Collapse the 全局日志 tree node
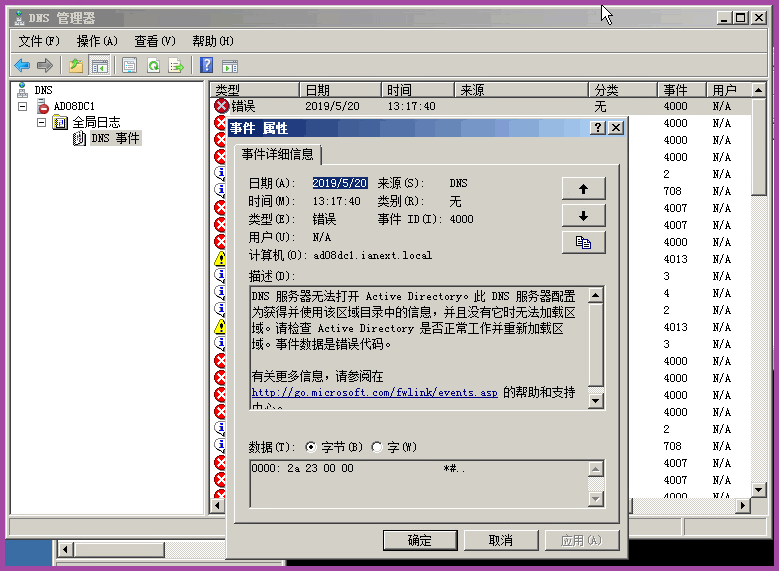Screen dimensions: 779x571 click(x=42, y=122)
